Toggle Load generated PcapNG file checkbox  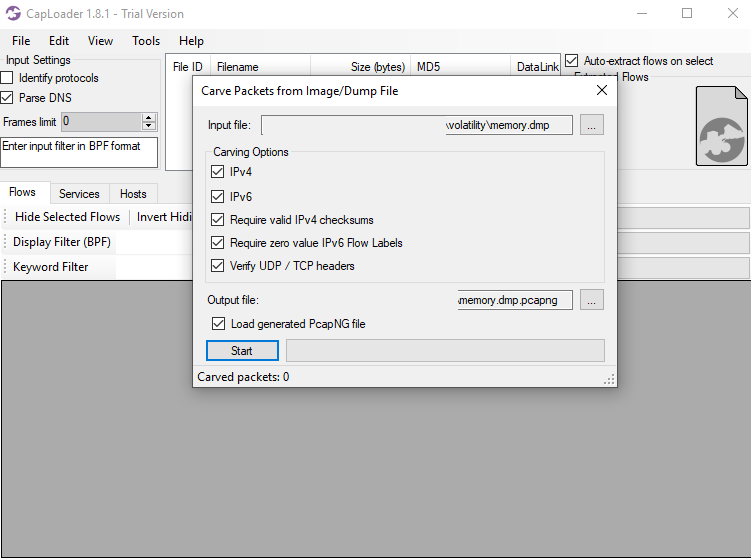218,324
